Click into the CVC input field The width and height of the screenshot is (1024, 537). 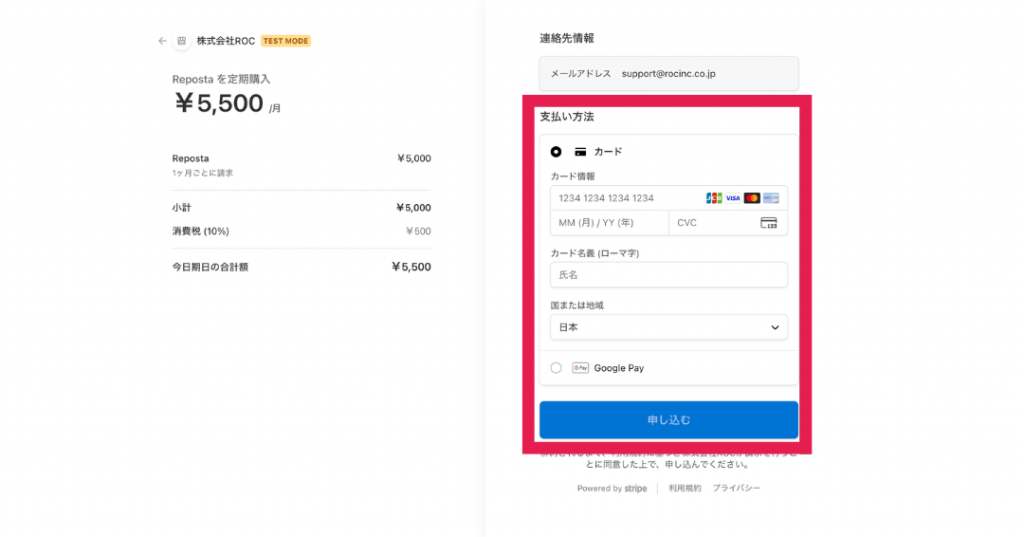point(712,223)
